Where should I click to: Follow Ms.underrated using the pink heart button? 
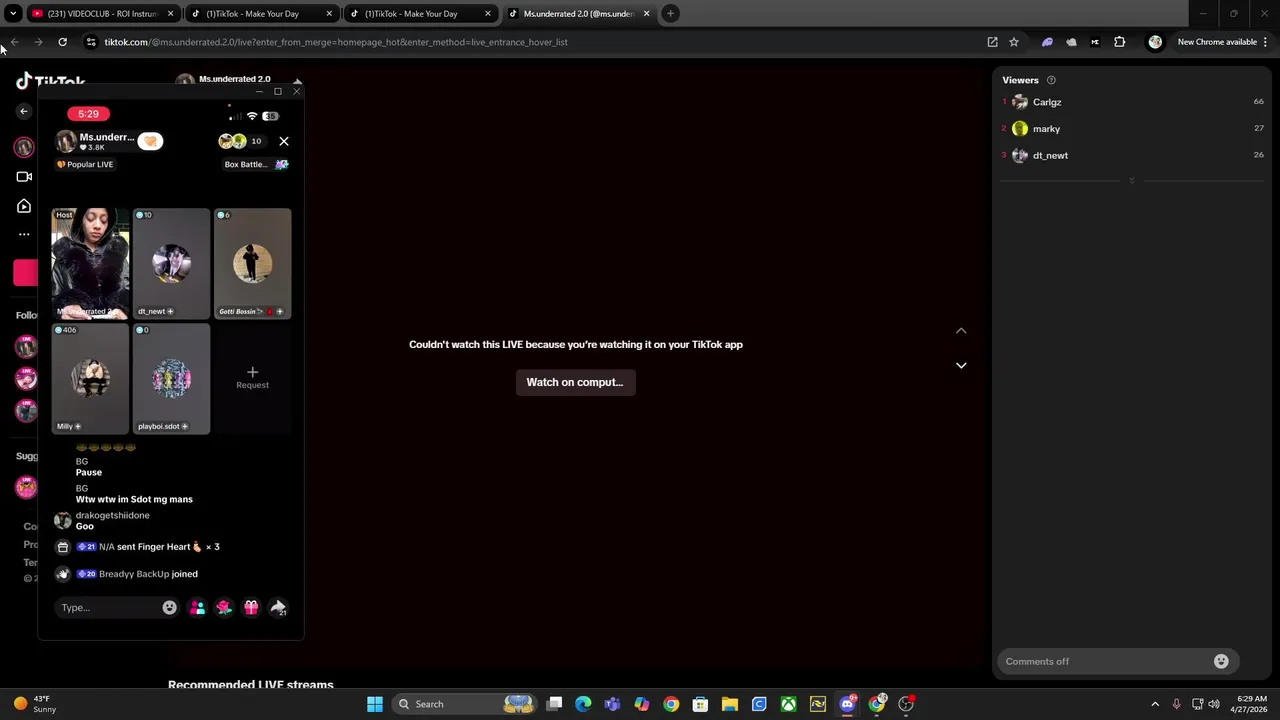click(150, 141)
